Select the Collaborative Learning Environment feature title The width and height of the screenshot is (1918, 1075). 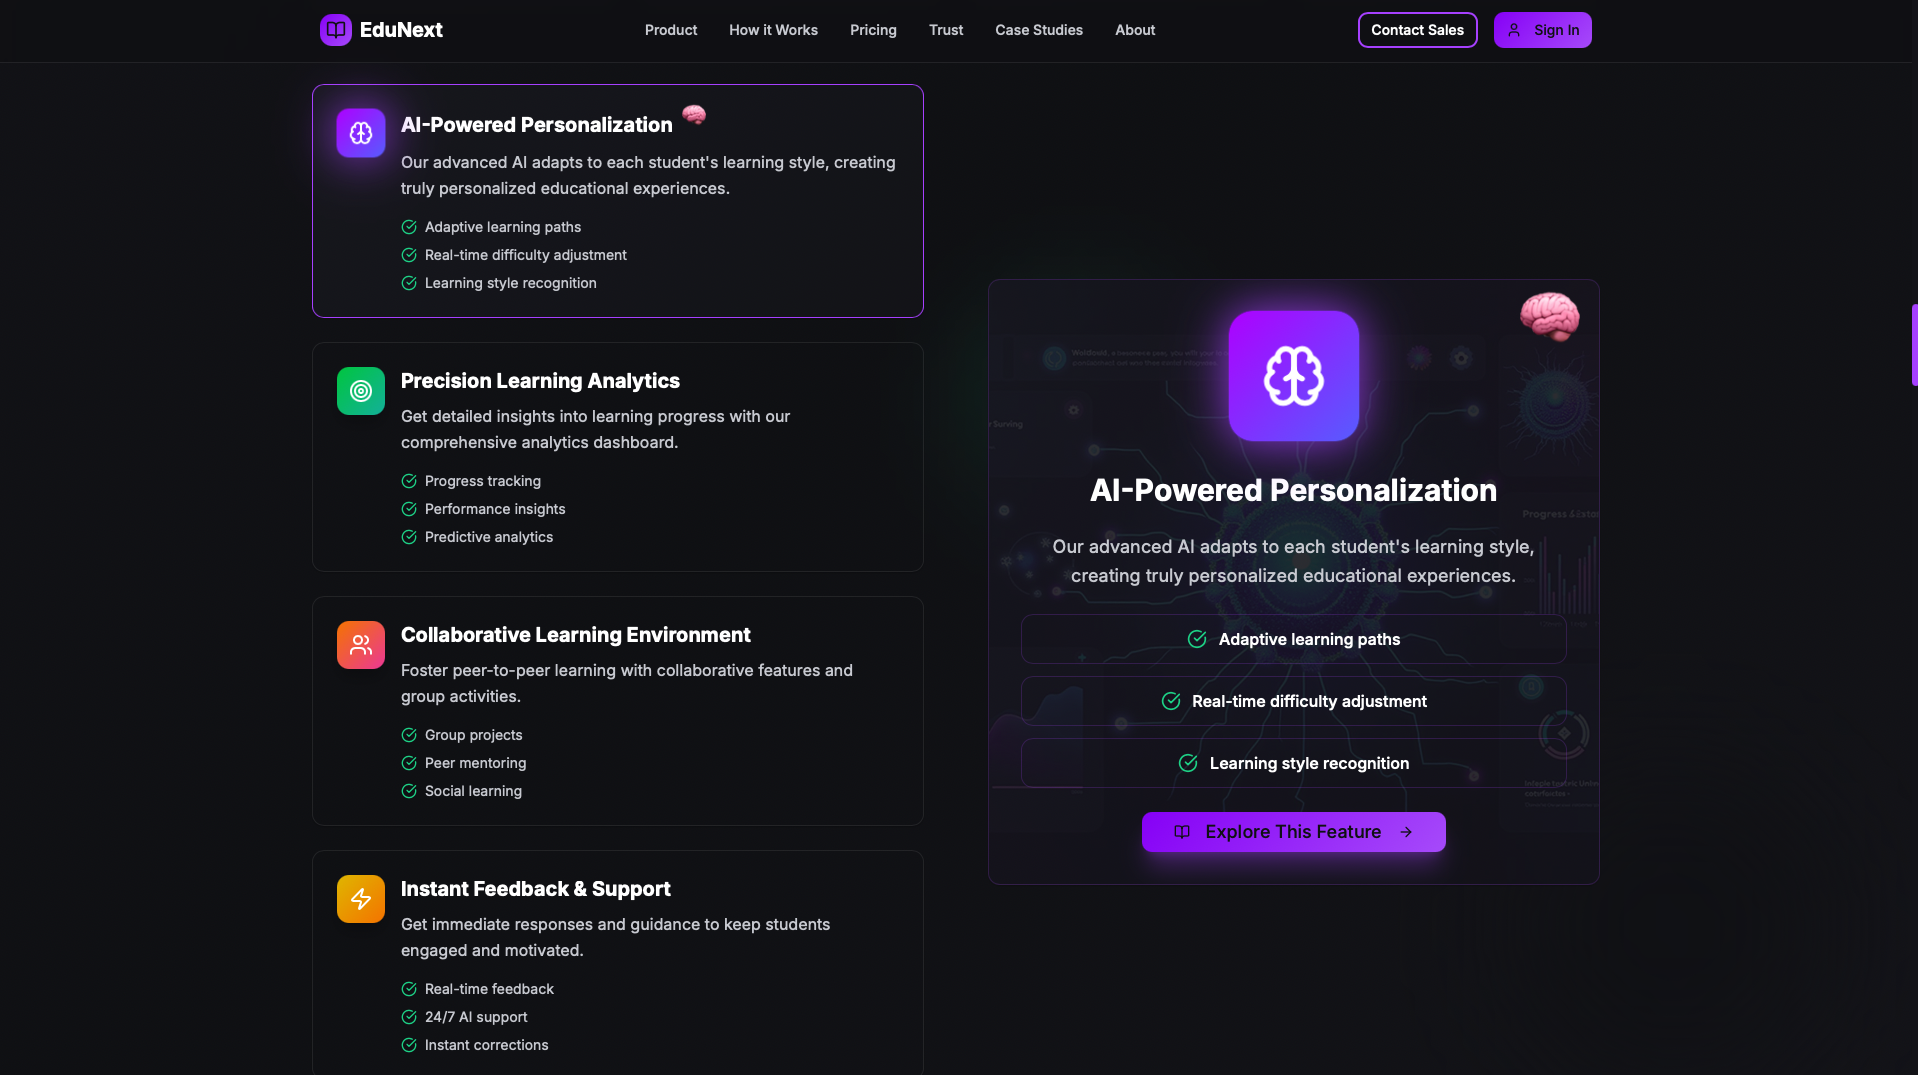coord(575,635)
